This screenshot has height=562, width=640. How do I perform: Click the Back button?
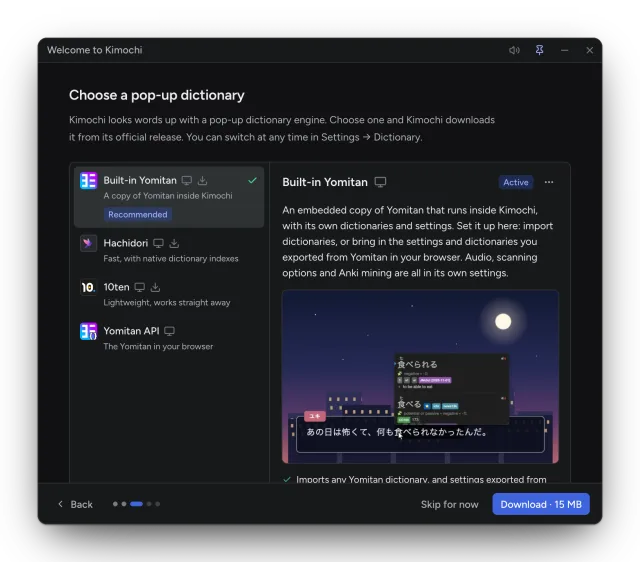click(x=76, y=504)
